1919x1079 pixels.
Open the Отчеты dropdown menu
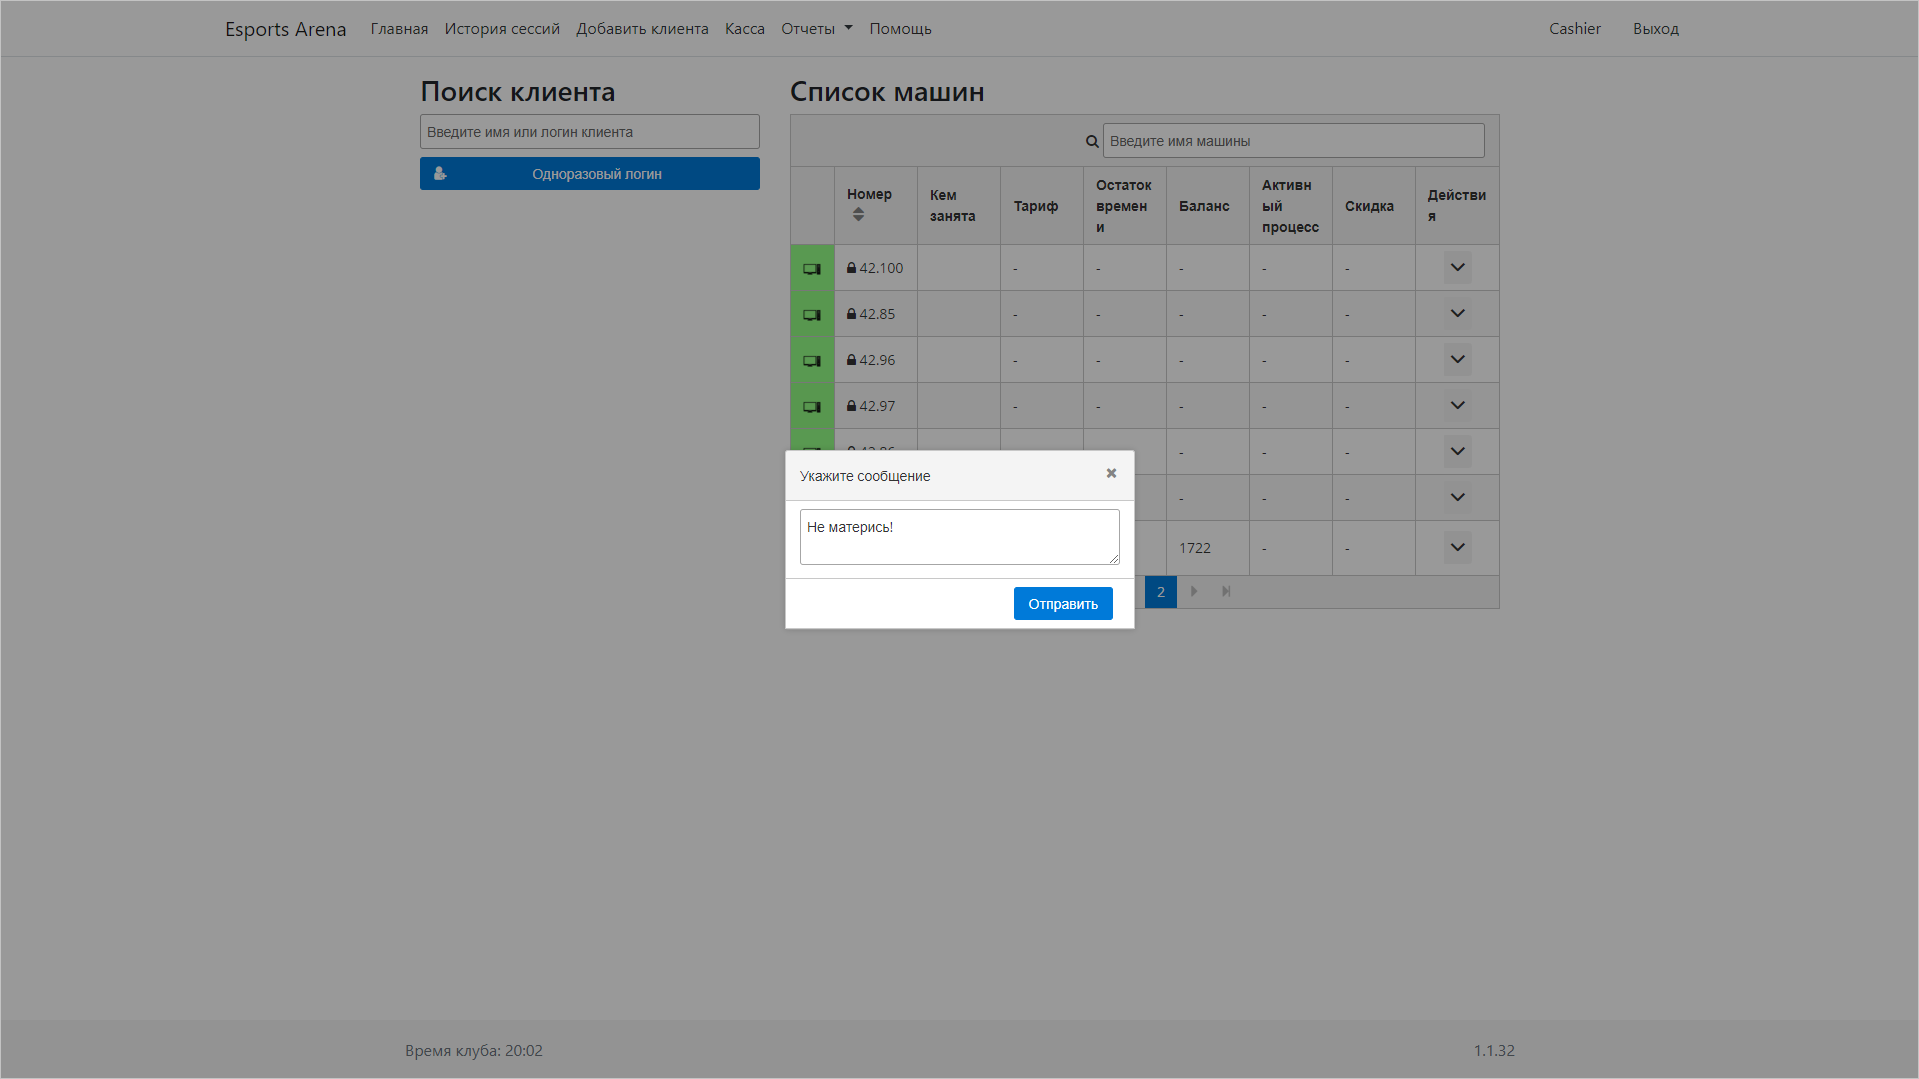pos(816,29)
